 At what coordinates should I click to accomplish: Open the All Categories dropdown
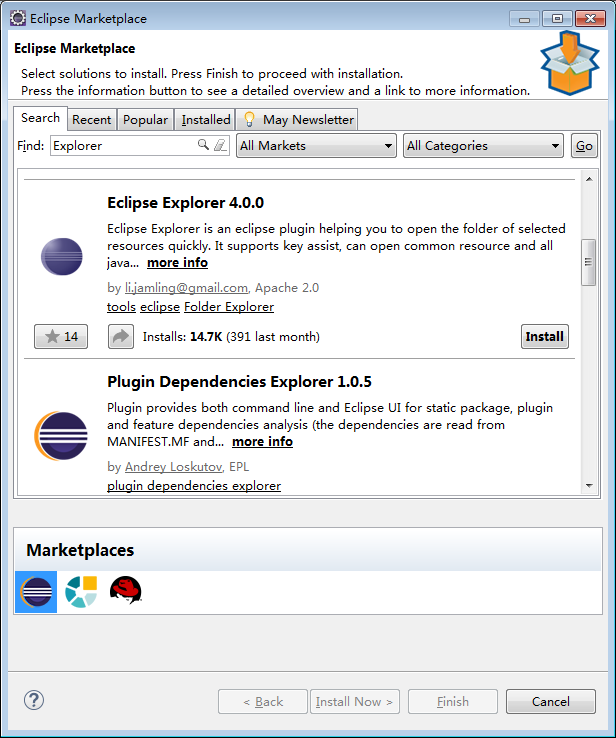click(483, 145)
